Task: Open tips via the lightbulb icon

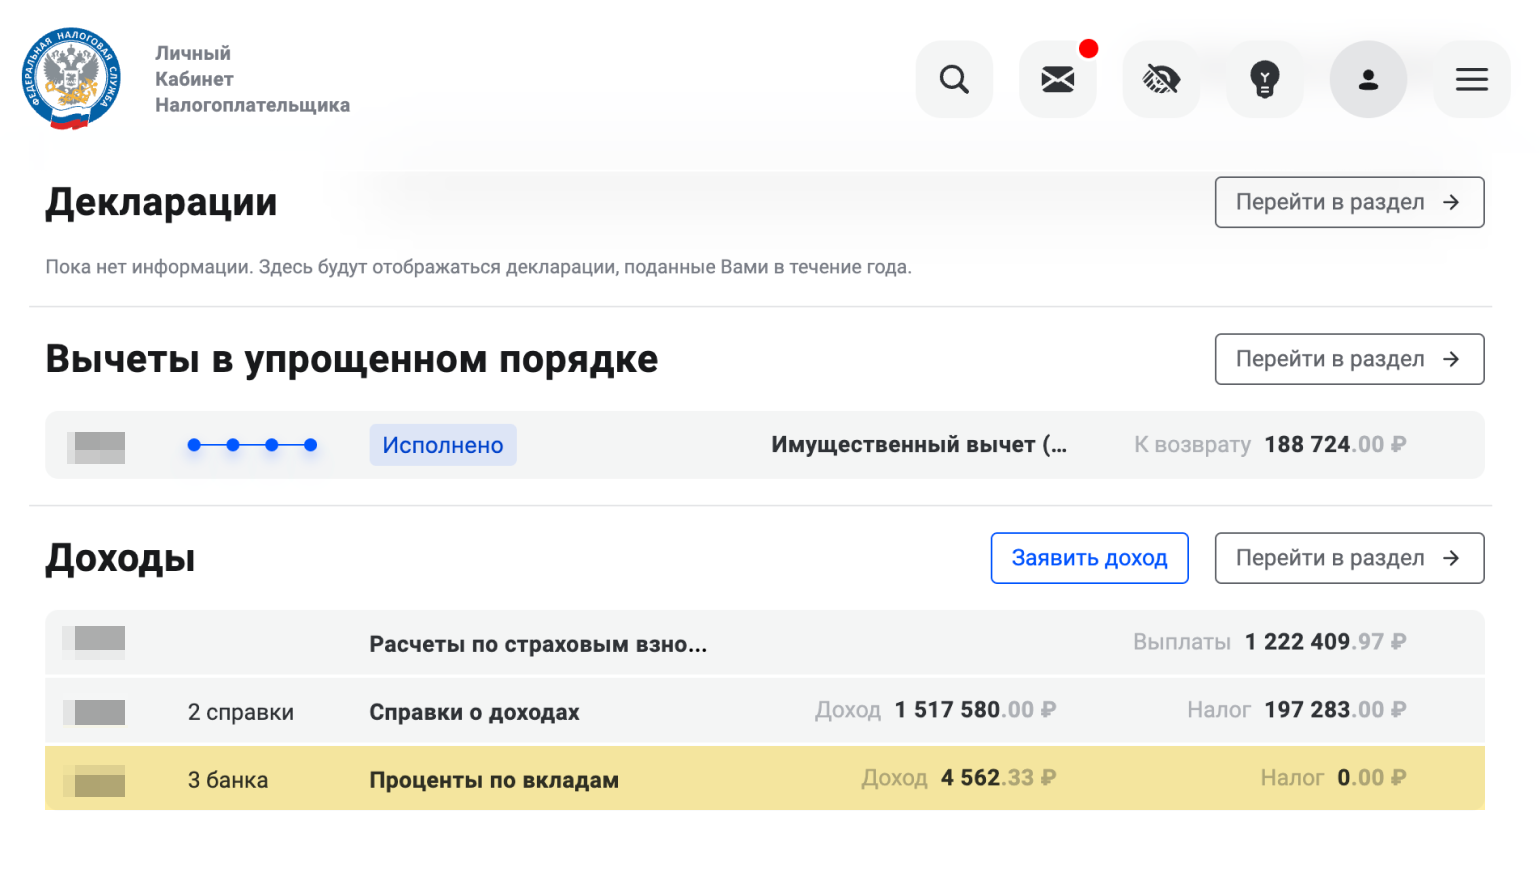Action: click(1266, 79)
